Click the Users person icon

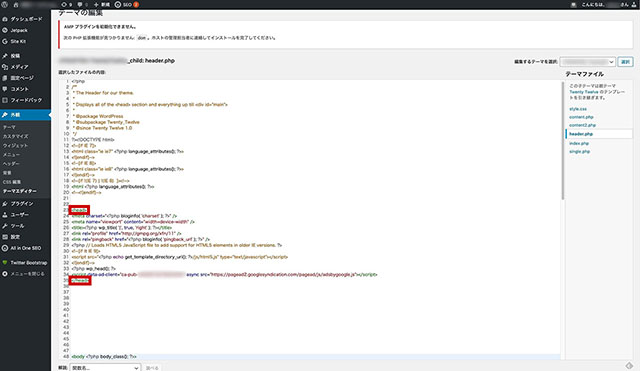tap(5, 214)
